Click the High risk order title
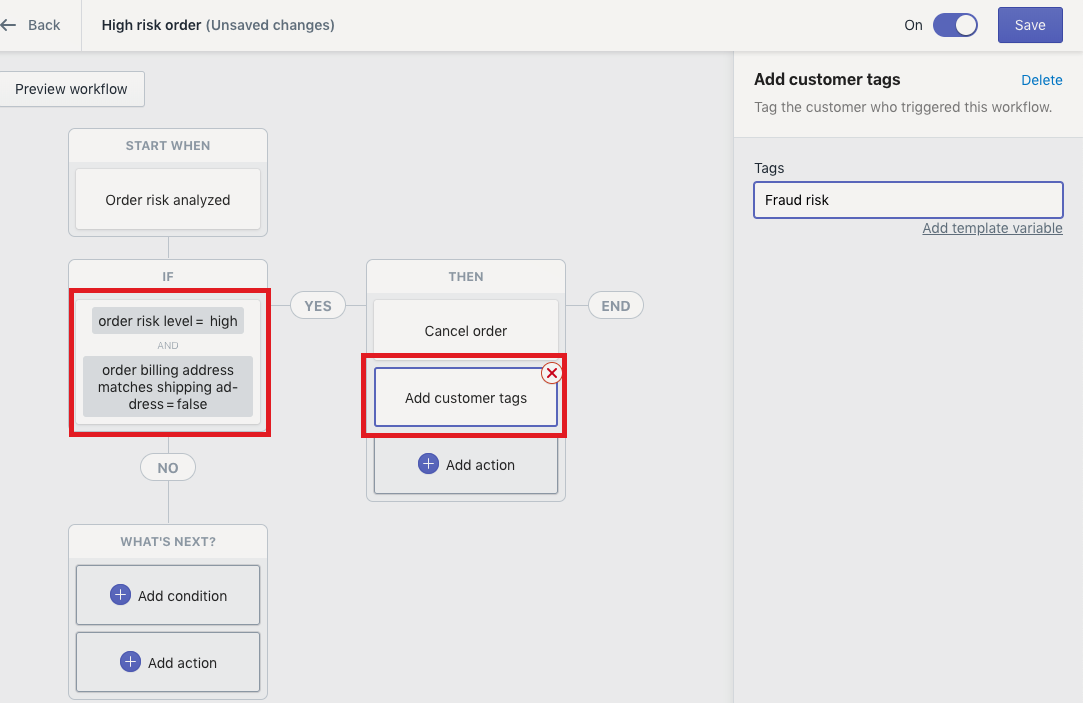1083x703 pixels. pyautogui.click(x=151, y=25)
